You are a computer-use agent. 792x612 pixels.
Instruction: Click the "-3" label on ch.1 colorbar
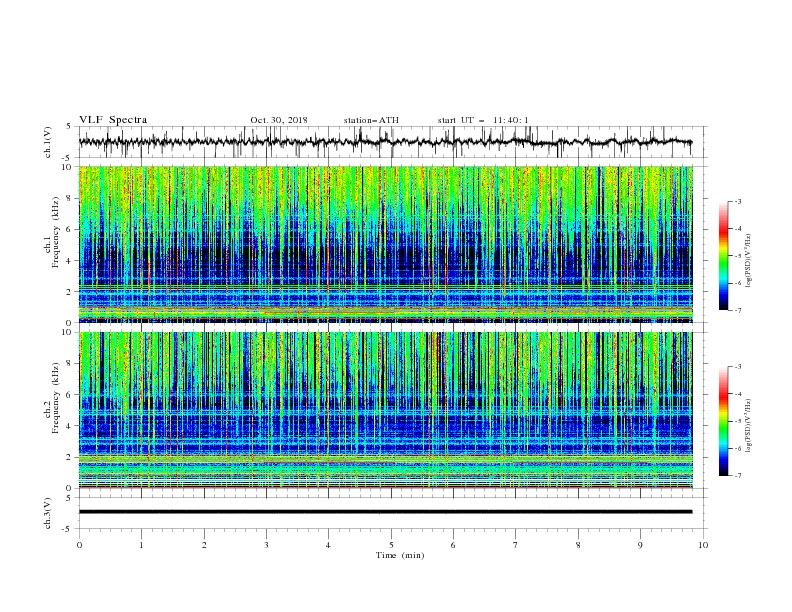click(x=738, y=201)
